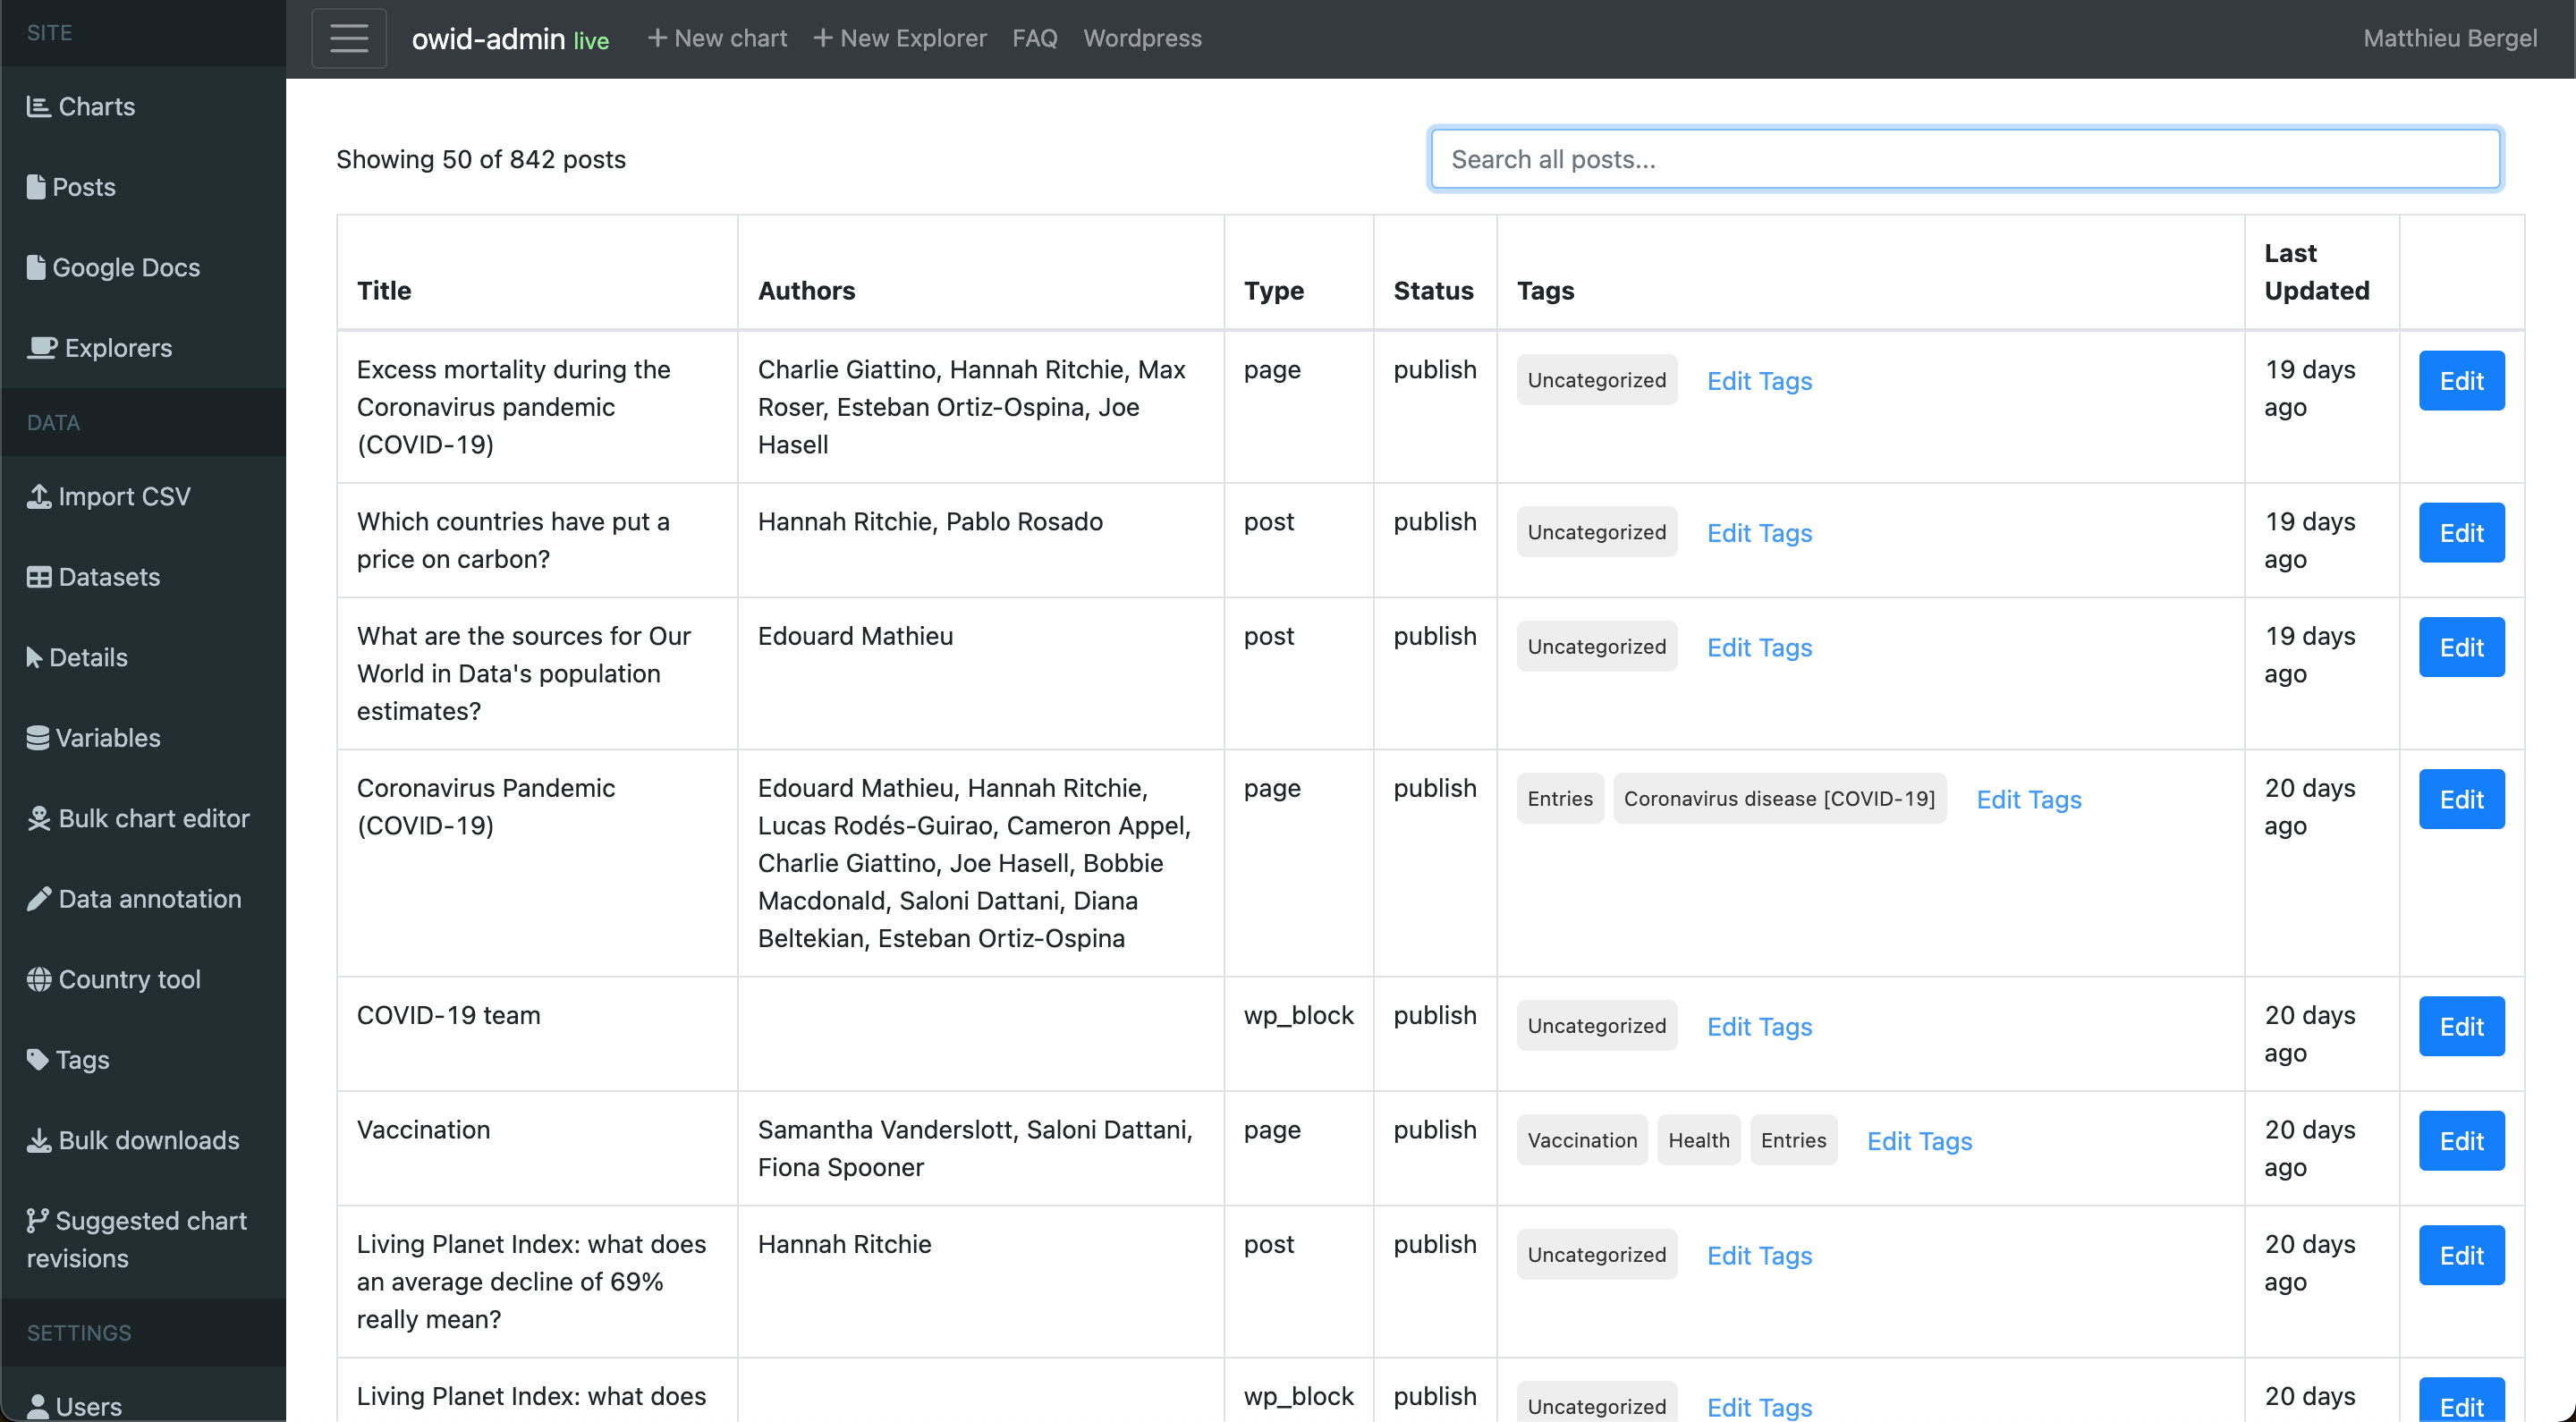Image resolution: width=2576 pixels, height=1422 pixels.
Task: Select the Posts icon in sidebar
Action: coord(37,186)
